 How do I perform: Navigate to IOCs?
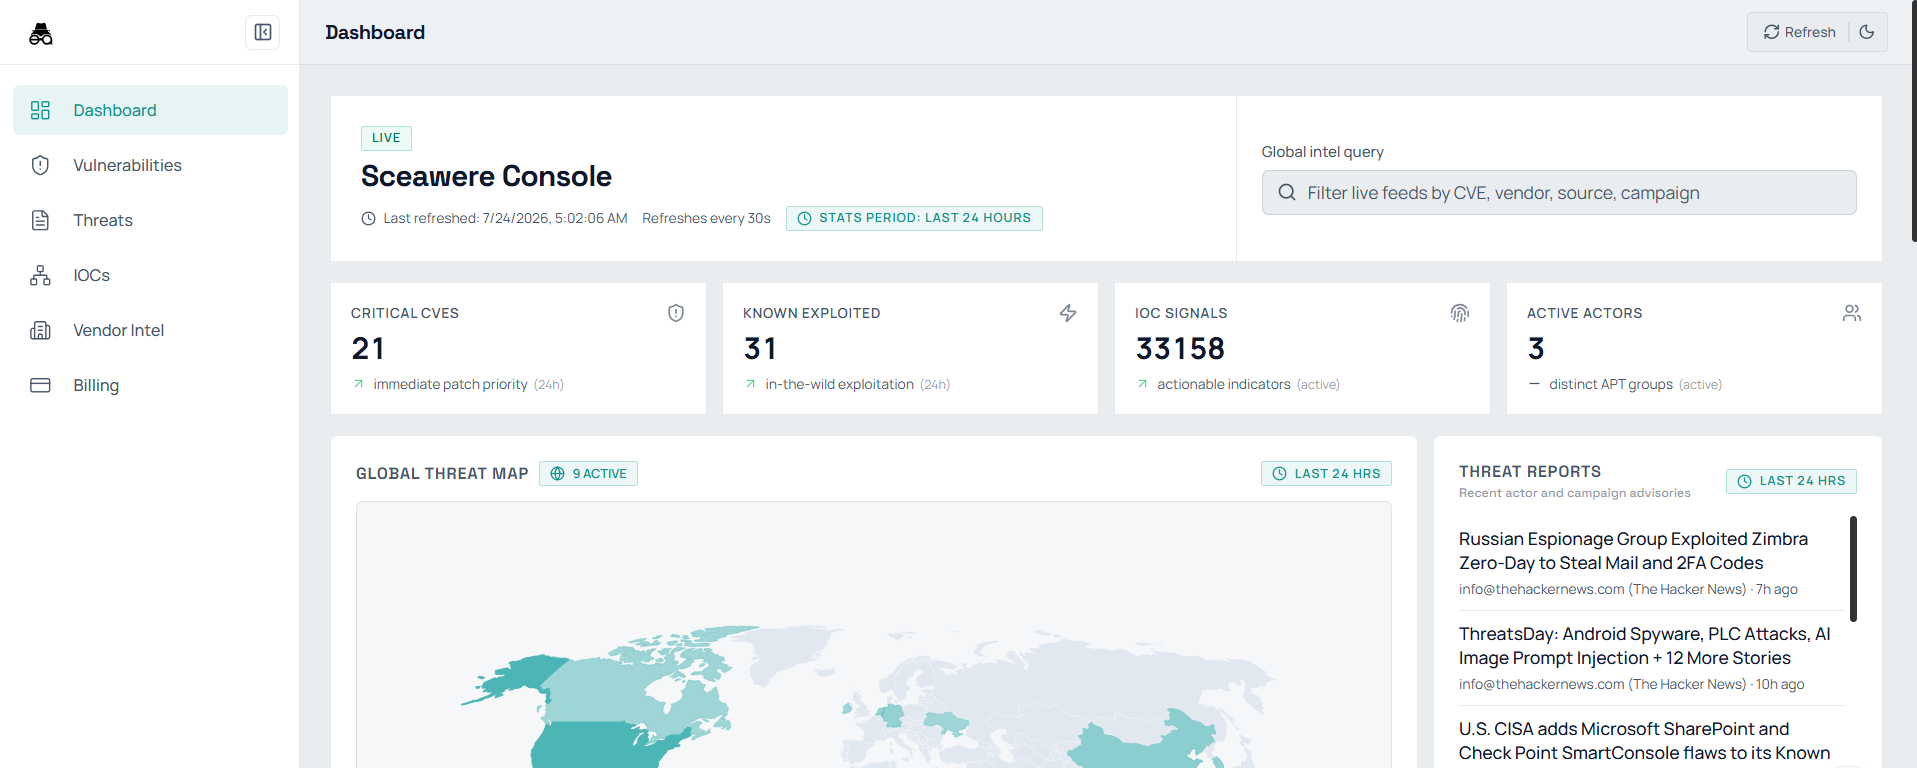150,275
